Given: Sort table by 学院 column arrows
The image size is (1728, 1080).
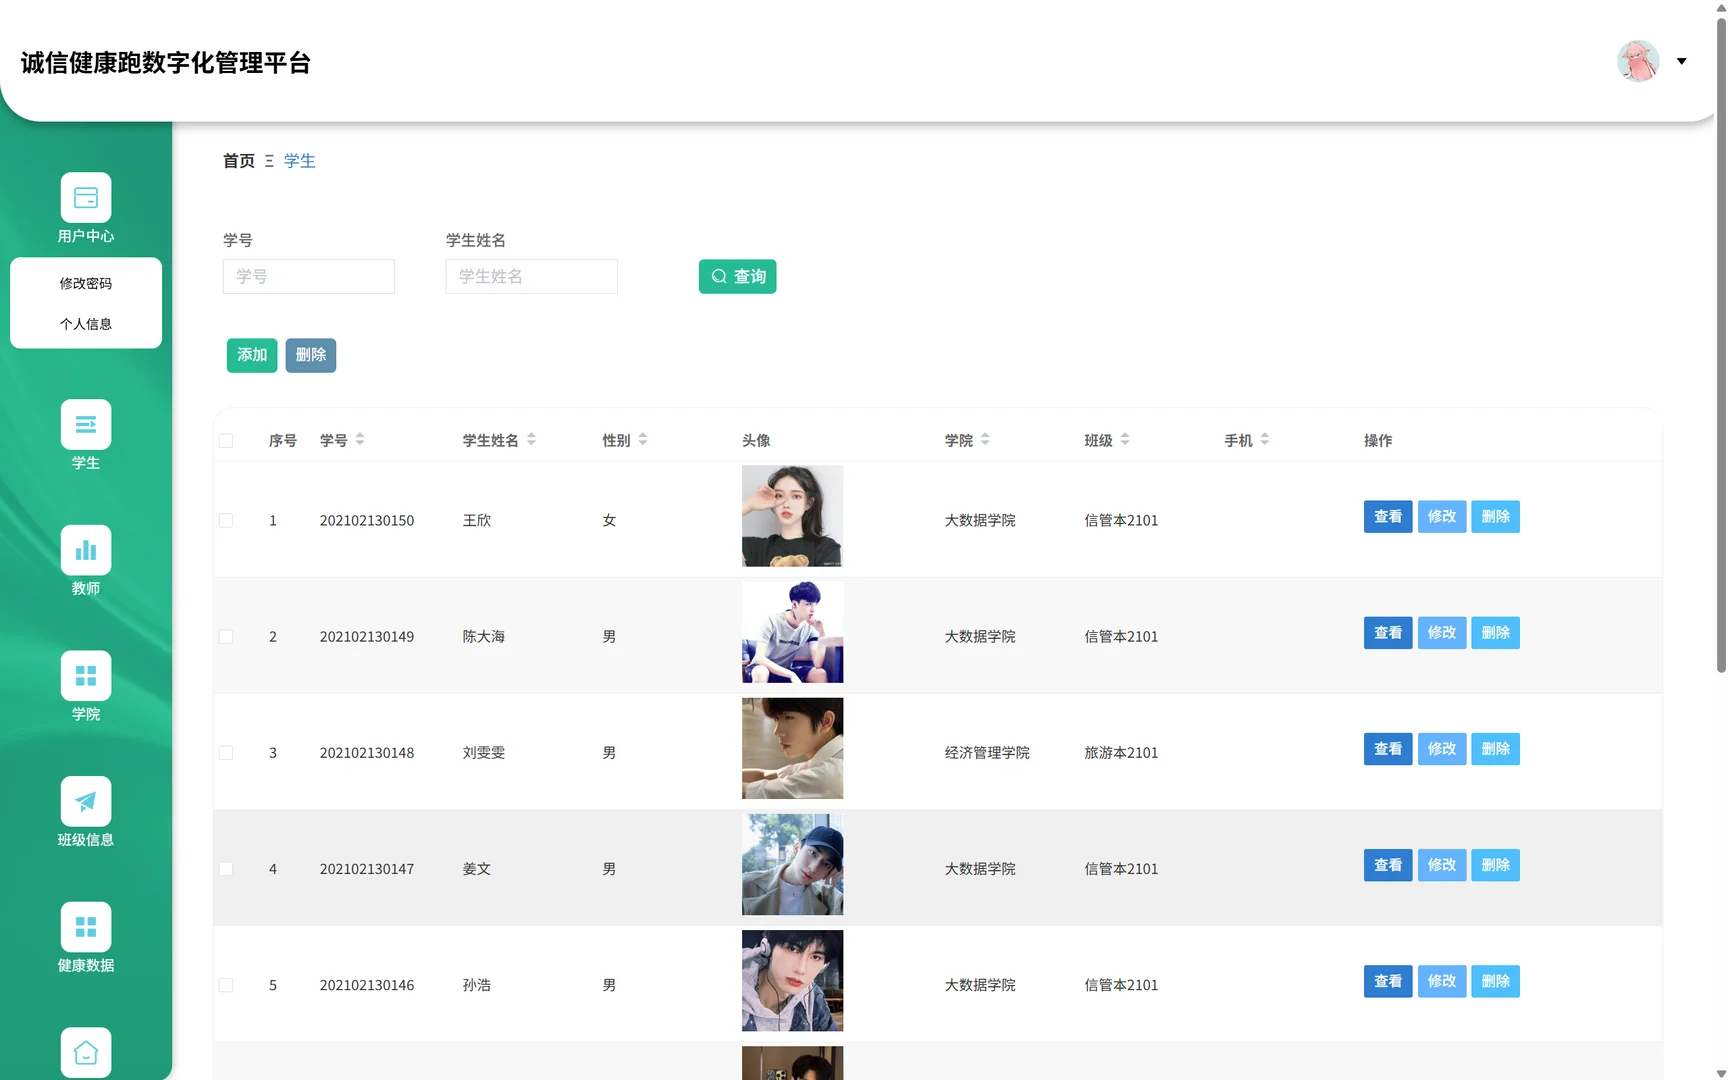Looking at the screenshot, I should pyautogui.click(x=985, y=439).
